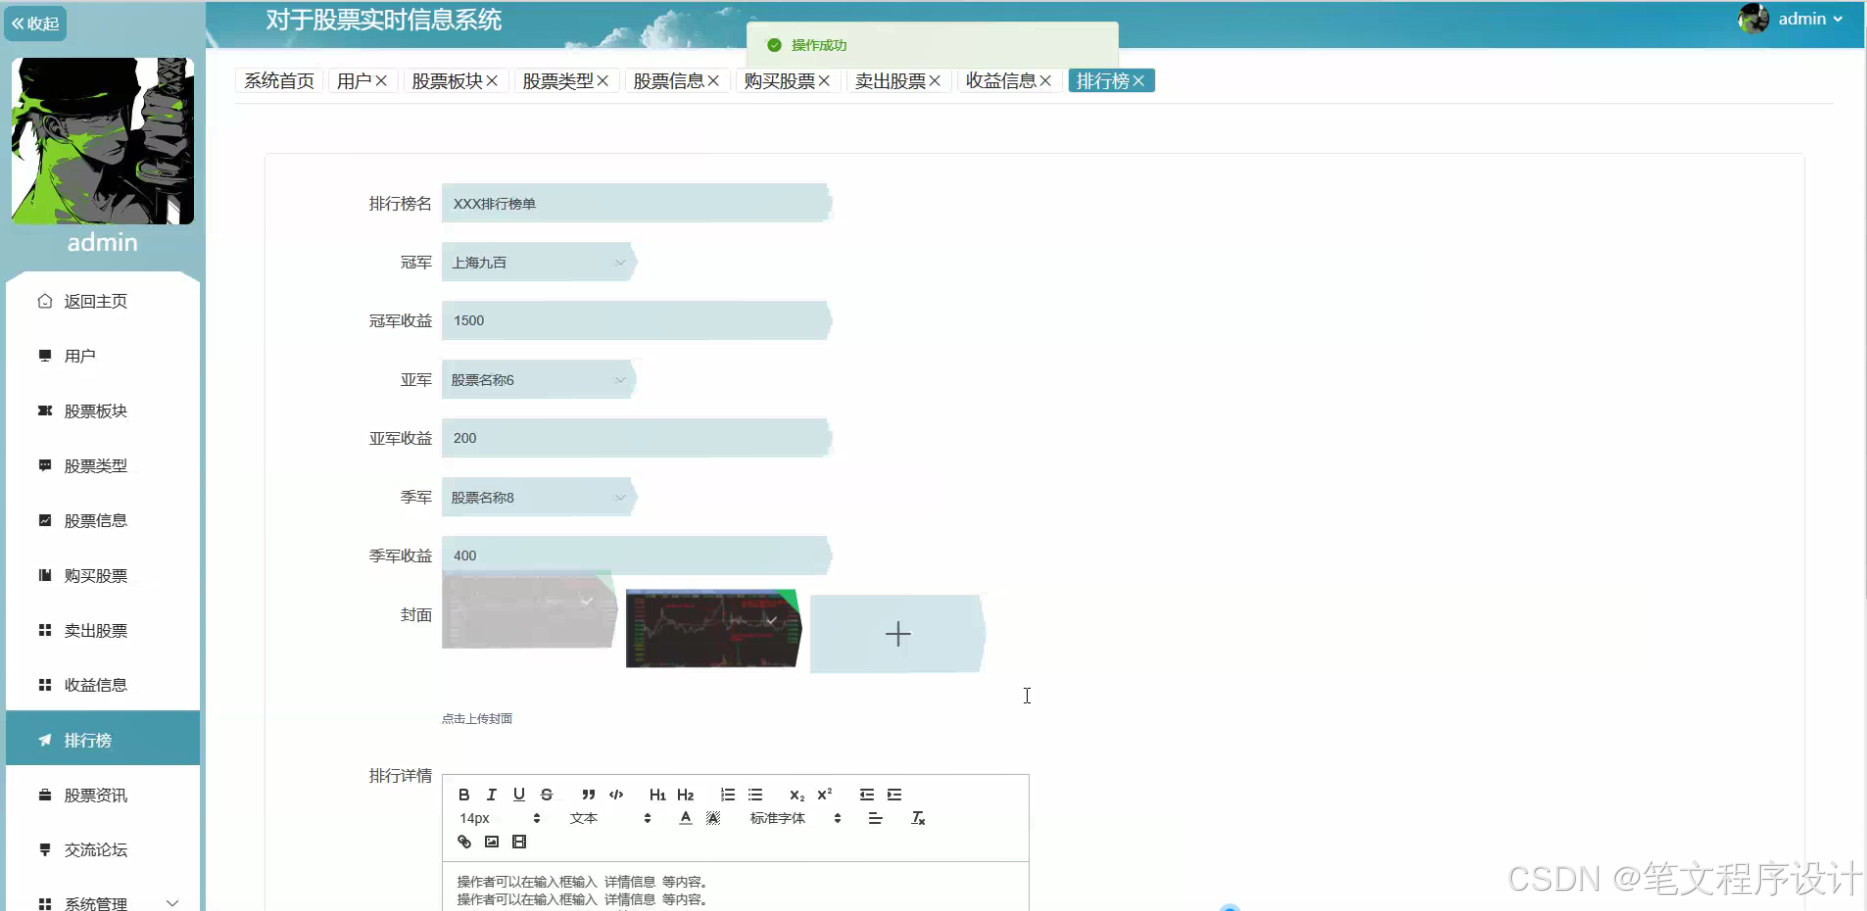
Task: Open the admin account dropdown
Action: (x=1809, y=19)
